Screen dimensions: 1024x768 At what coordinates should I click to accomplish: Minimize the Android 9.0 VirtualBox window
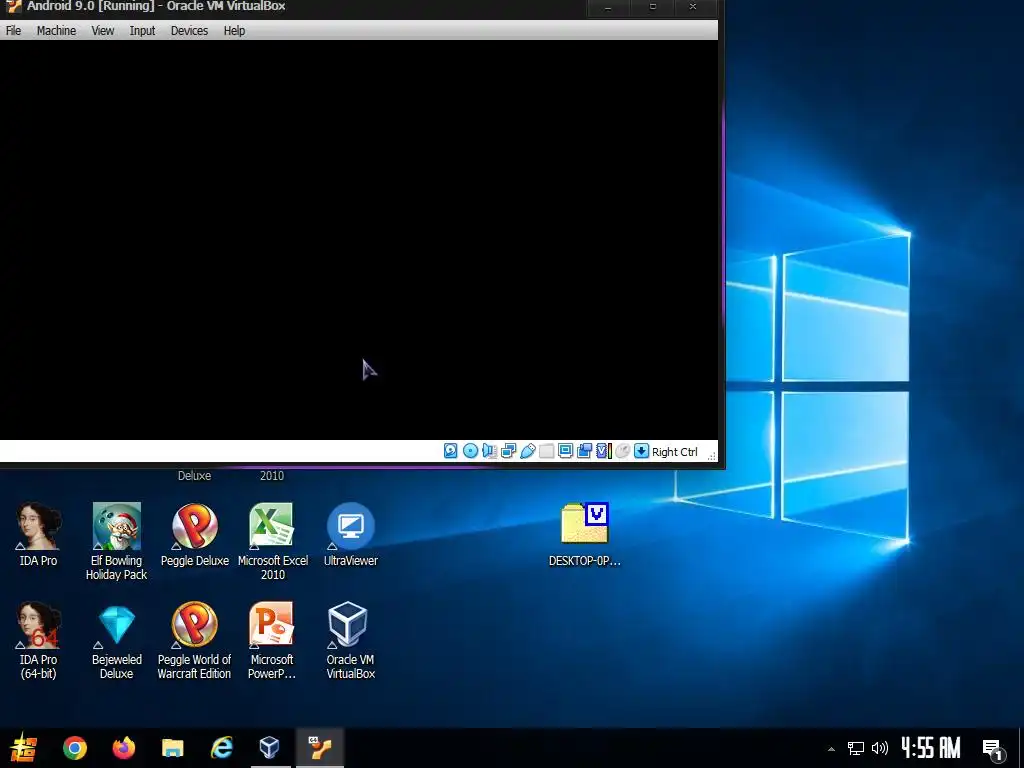pos(608,7)
